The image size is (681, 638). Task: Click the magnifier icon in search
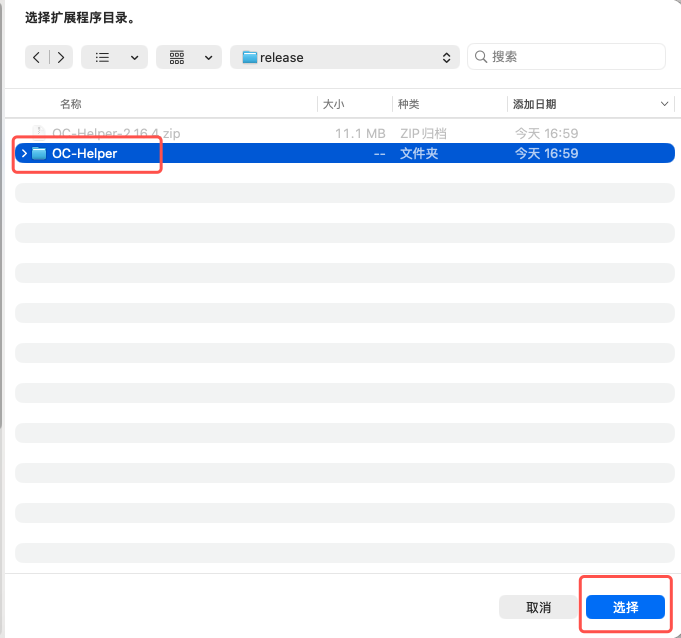click(x=480, y=56)
